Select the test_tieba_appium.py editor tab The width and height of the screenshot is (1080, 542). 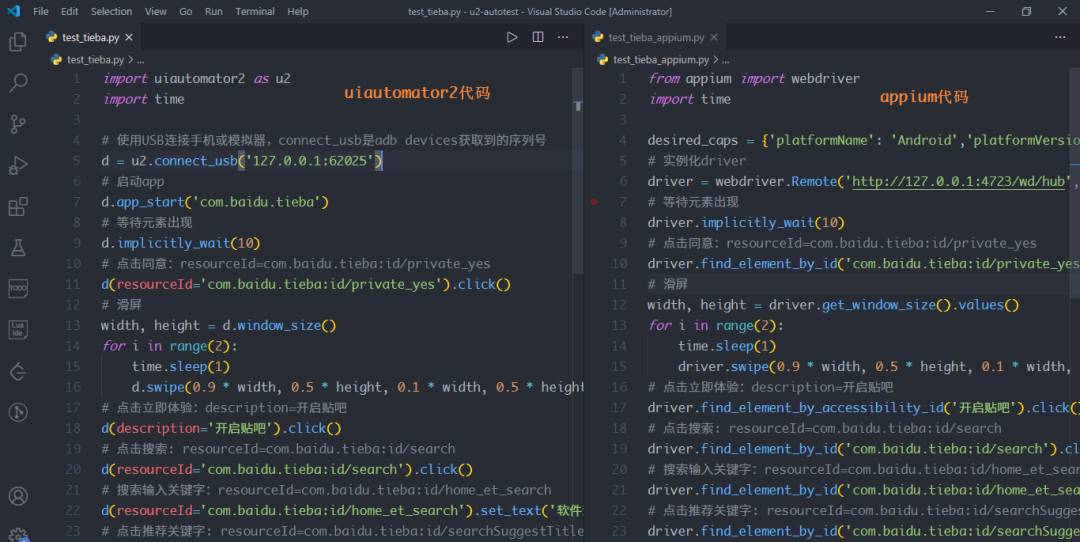click(x=656, y=37)
